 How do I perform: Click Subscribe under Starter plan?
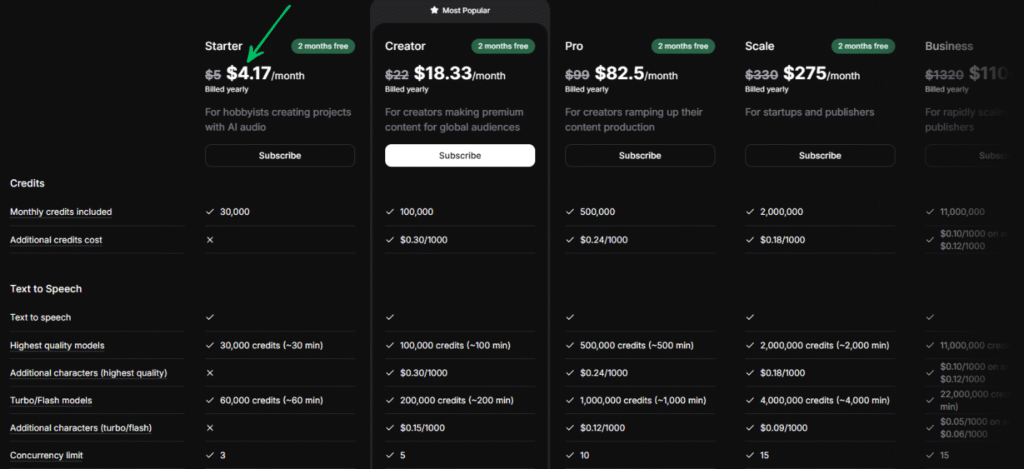click(280, 155)
